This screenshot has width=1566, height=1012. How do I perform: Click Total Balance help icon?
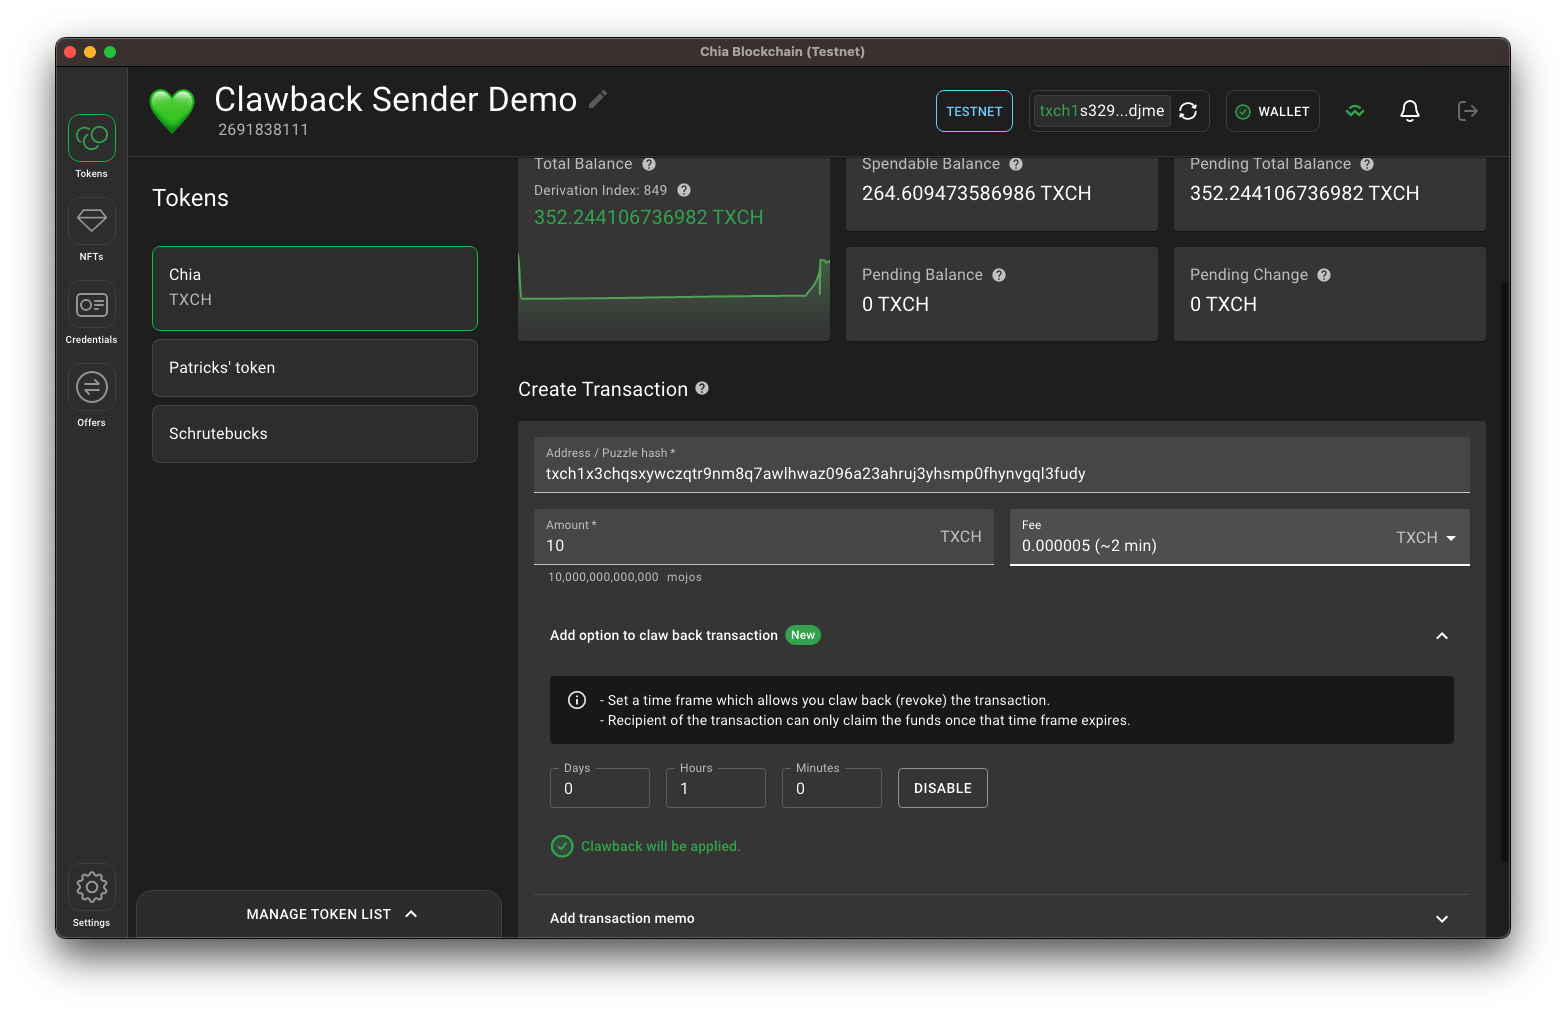pos(649,164)
